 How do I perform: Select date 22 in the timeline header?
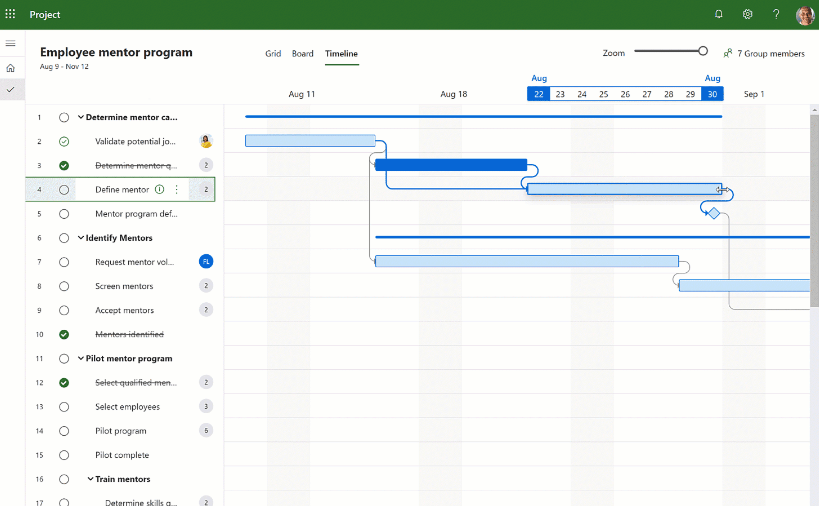539,94
